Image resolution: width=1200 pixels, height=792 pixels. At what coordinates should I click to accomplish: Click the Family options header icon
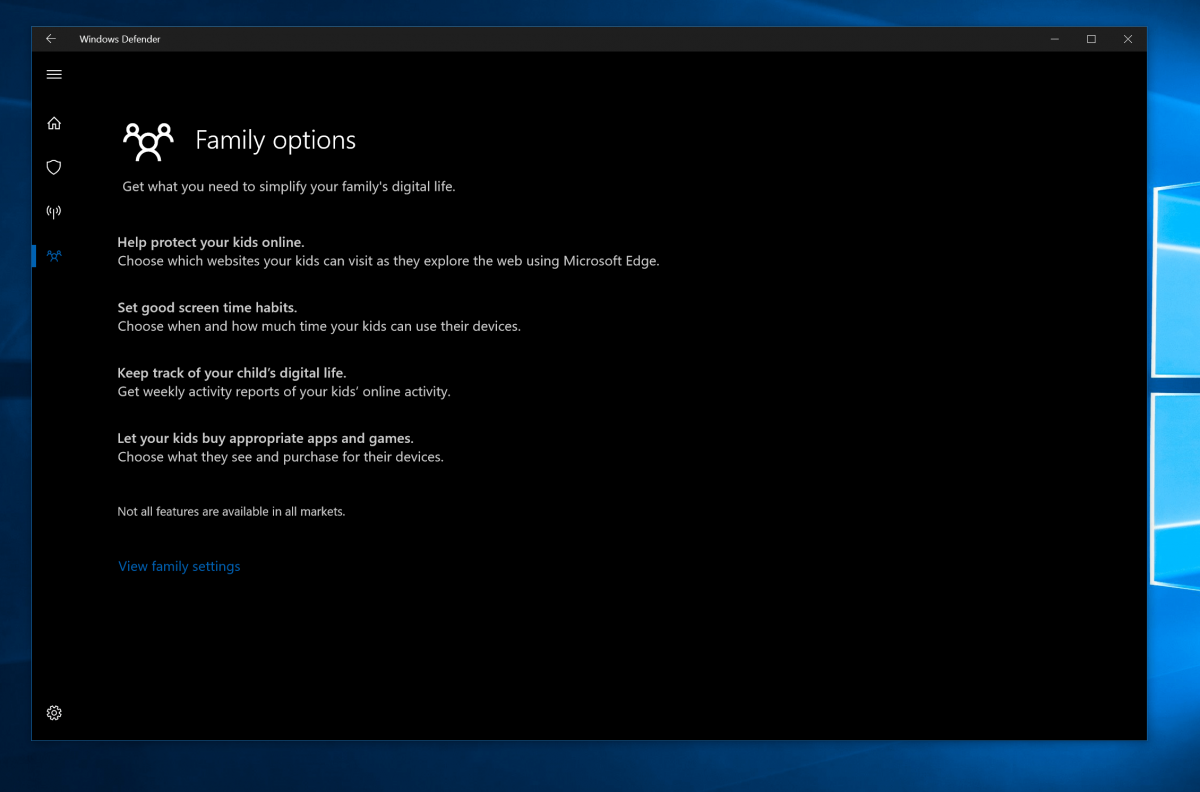click(x=148, y=141)
